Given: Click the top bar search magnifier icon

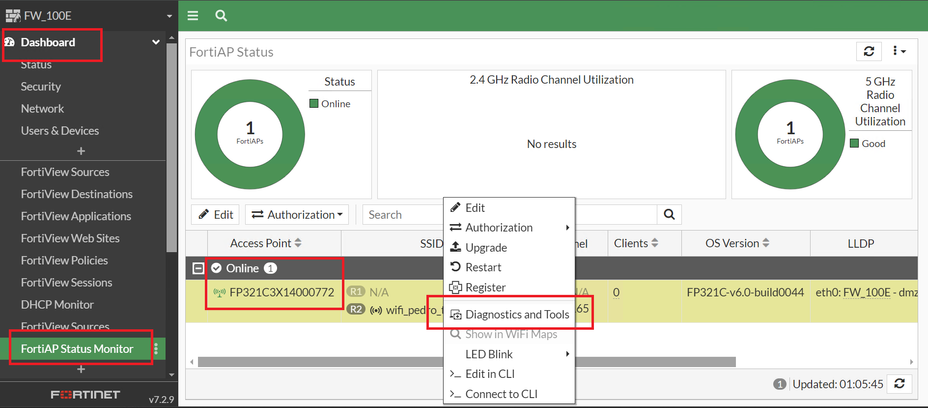Looking at the screenshot, I should [221, 16].
